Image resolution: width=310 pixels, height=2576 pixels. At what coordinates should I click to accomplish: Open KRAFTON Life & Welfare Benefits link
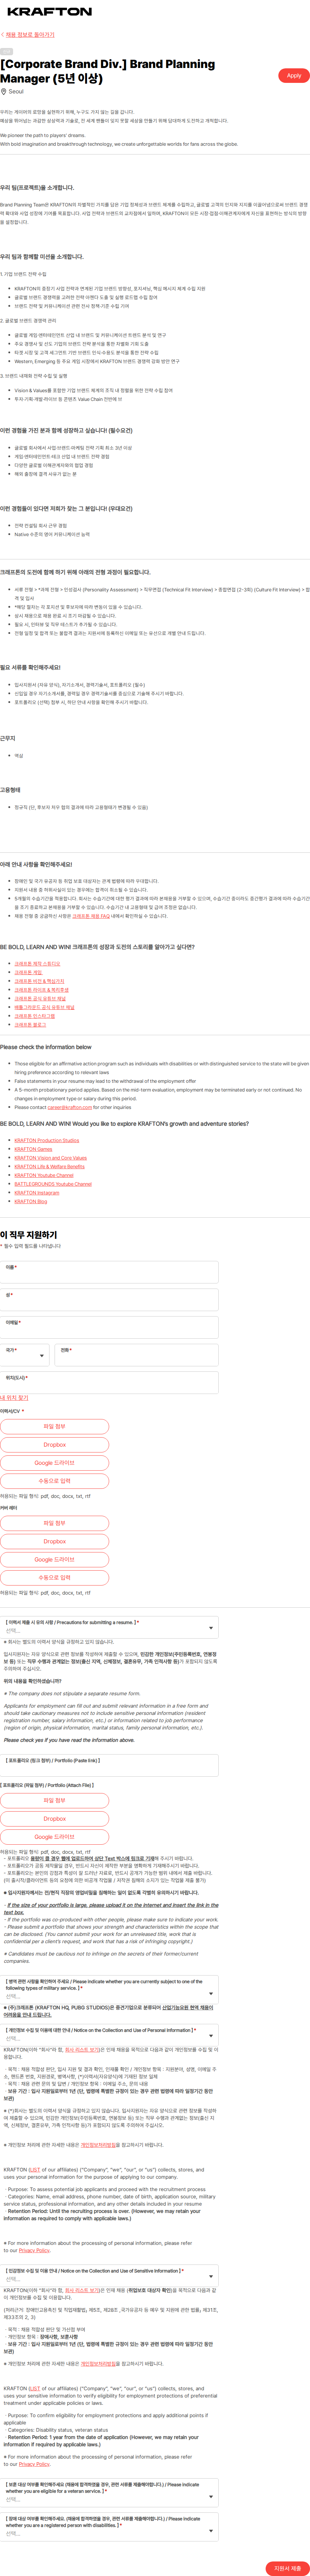[50, 1167]
